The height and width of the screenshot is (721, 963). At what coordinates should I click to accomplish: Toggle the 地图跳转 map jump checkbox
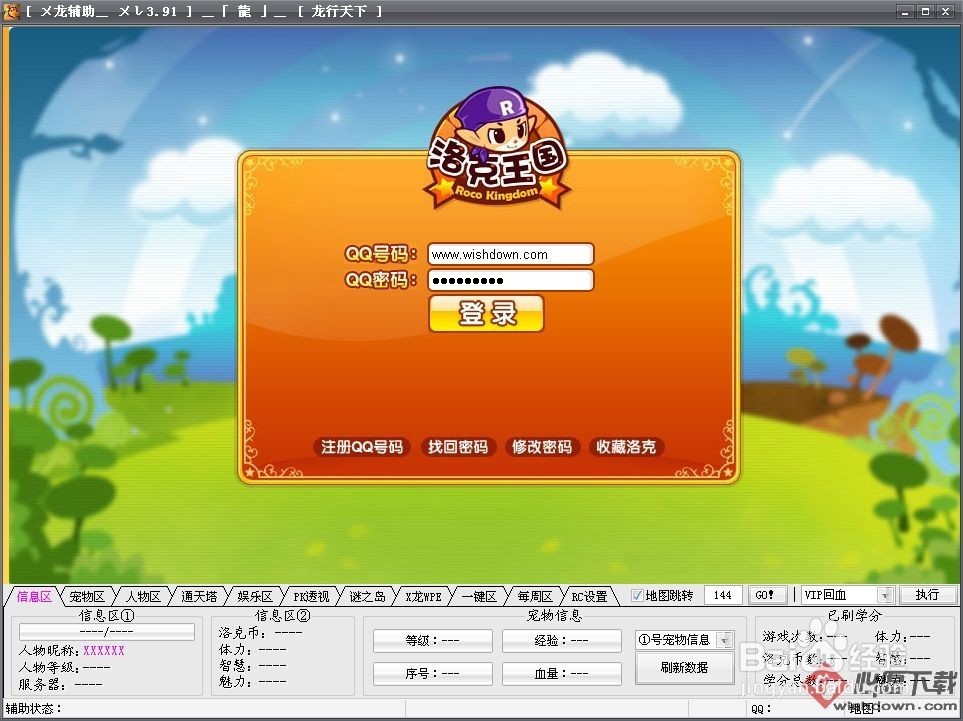click(637, 594)
